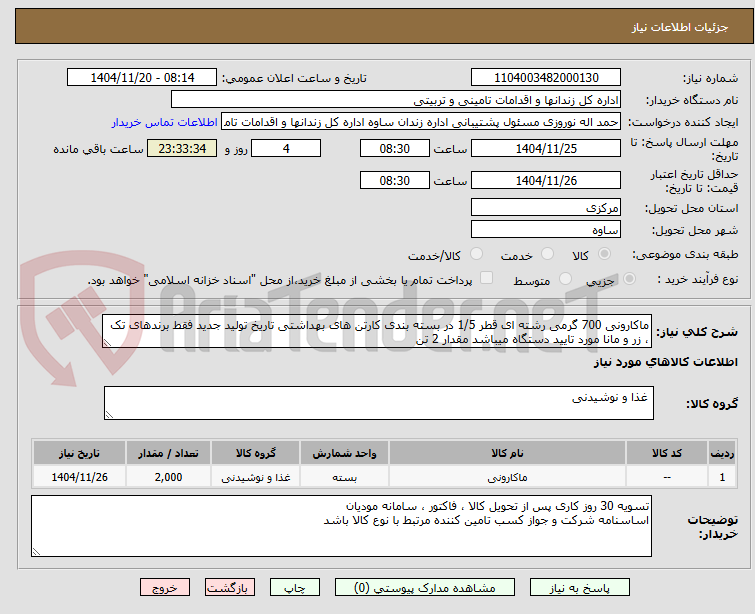The height and width of the screenshot is (614, 755).
Task: Click the پاسخ به نیاز button
Action: click(580, 588)
